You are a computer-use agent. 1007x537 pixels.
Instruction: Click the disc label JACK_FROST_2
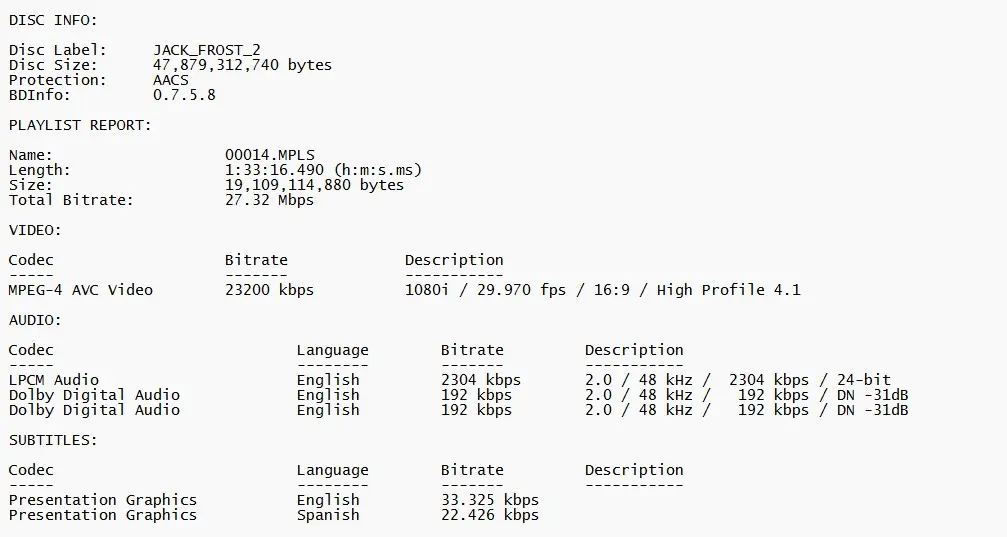point(207,50)
